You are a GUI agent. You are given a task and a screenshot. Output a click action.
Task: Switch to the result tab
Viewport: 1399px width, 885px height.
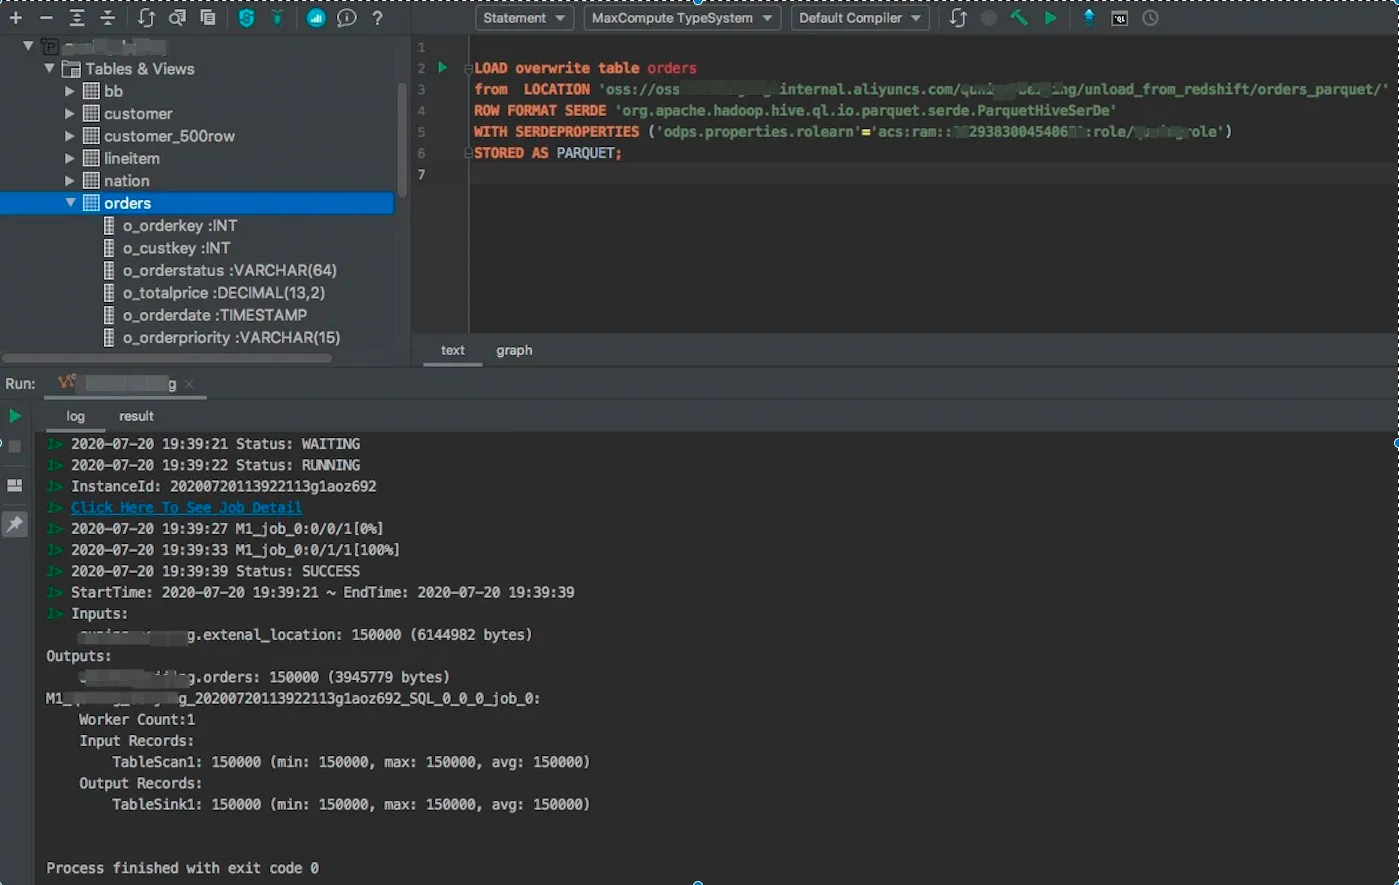pyautogui.click(x=137, y=416)
